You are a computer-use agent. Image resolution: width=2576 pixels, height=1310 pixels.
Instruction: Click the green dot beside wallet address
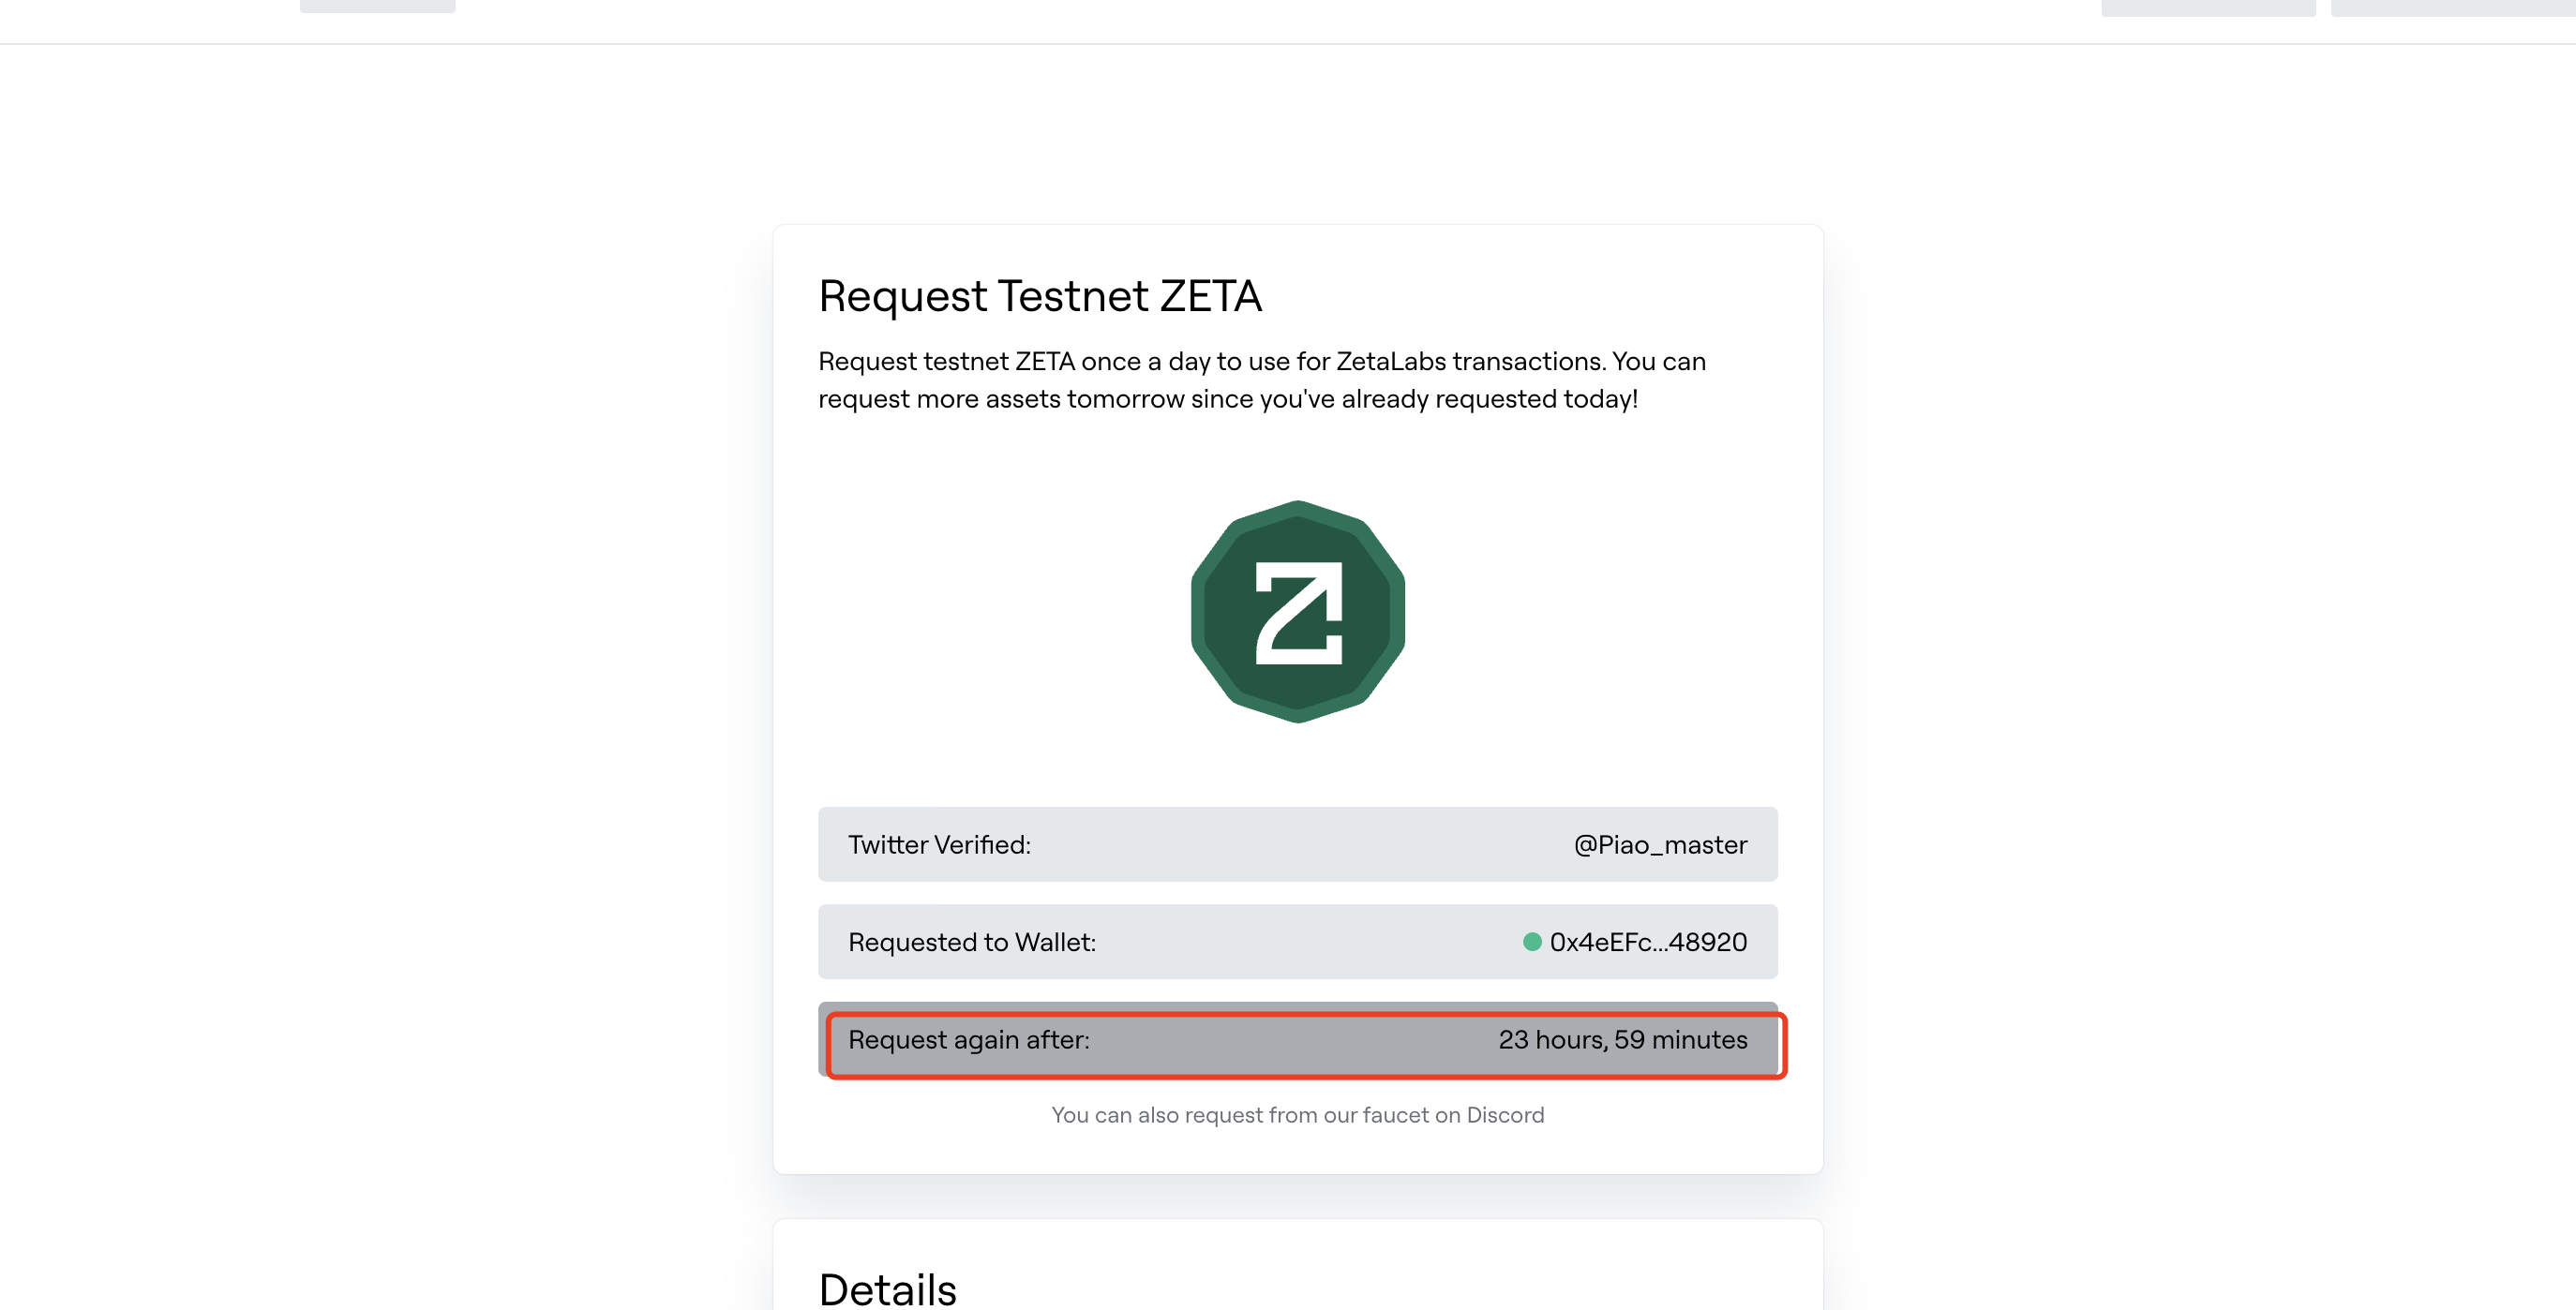pyautogui.click(x=1531, y=942)
